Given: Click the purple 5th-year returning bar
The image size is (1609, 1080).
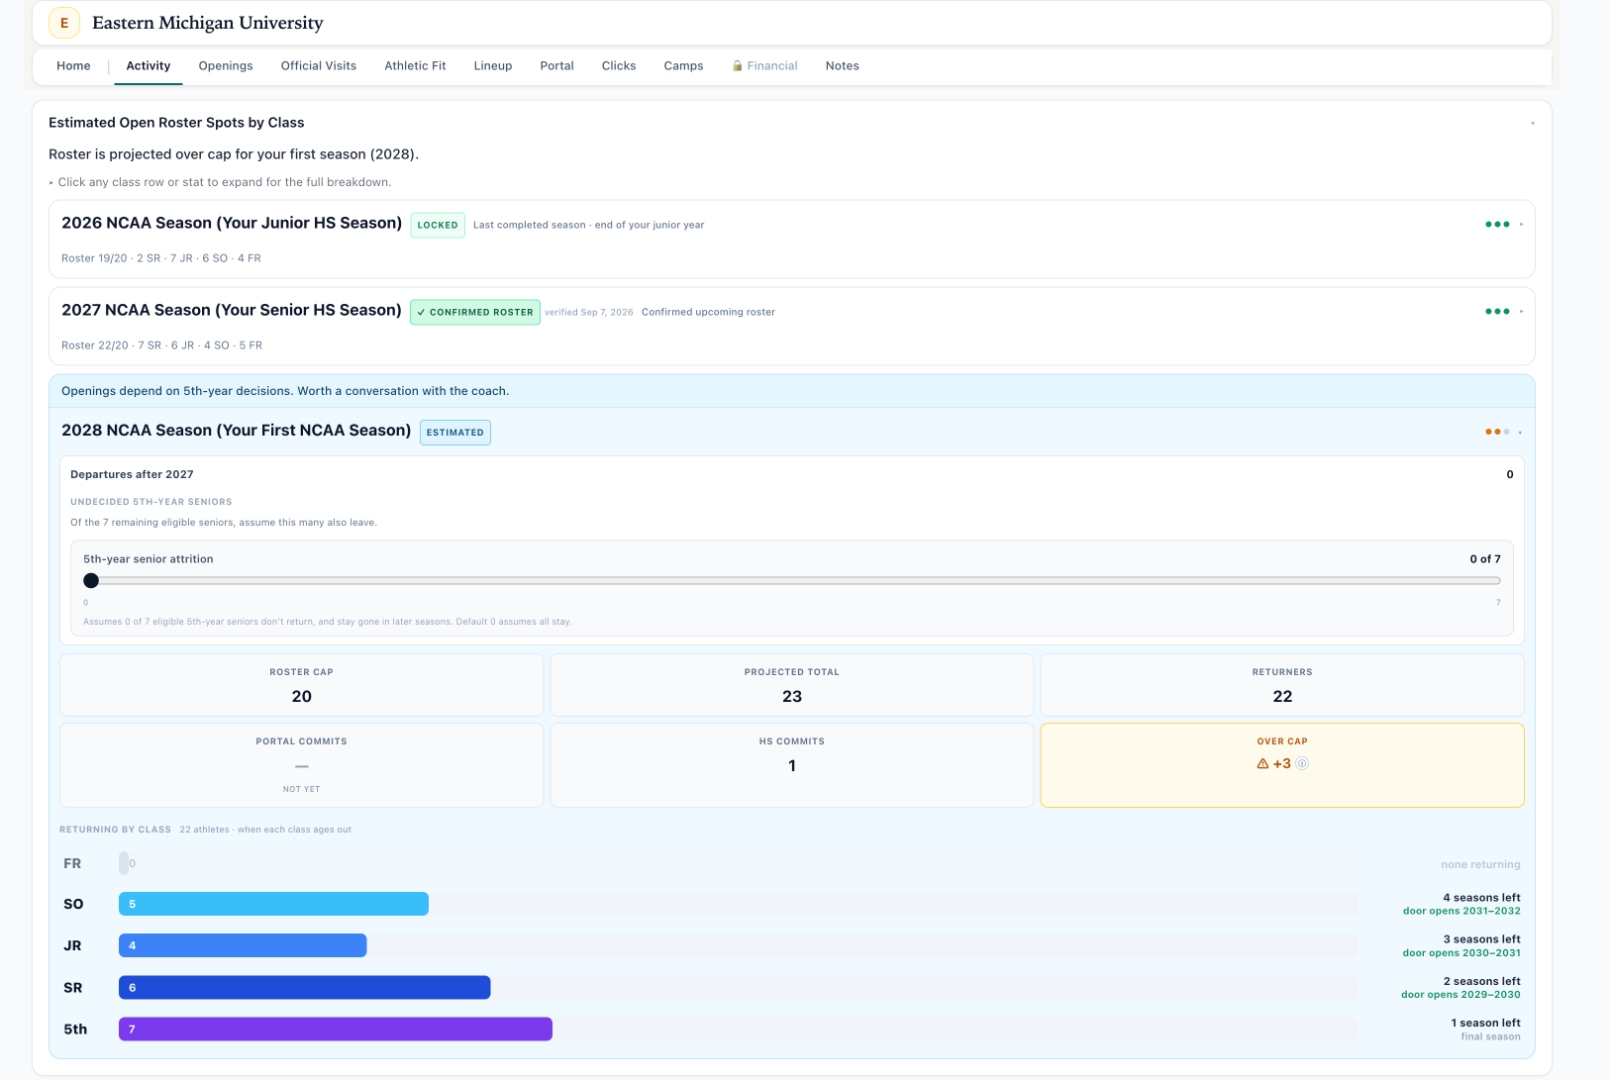Looking at the screenshot, I should pyautogui.click(x=335, y=1029).
